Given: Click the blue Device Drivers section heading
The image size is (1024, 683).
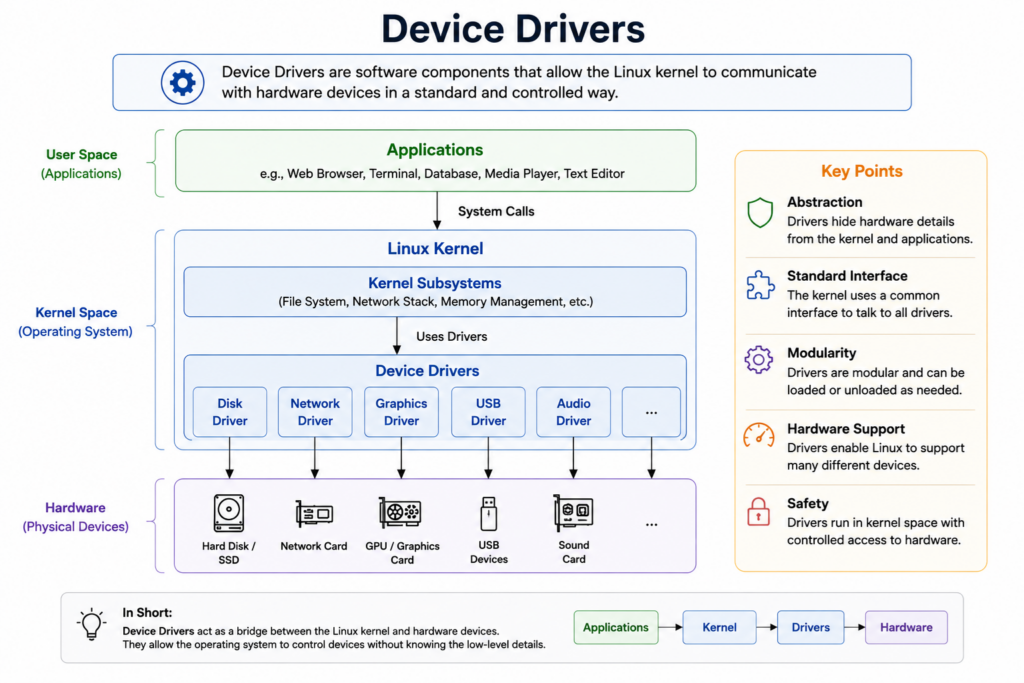Looking at the screenshot, I should 427,371.
